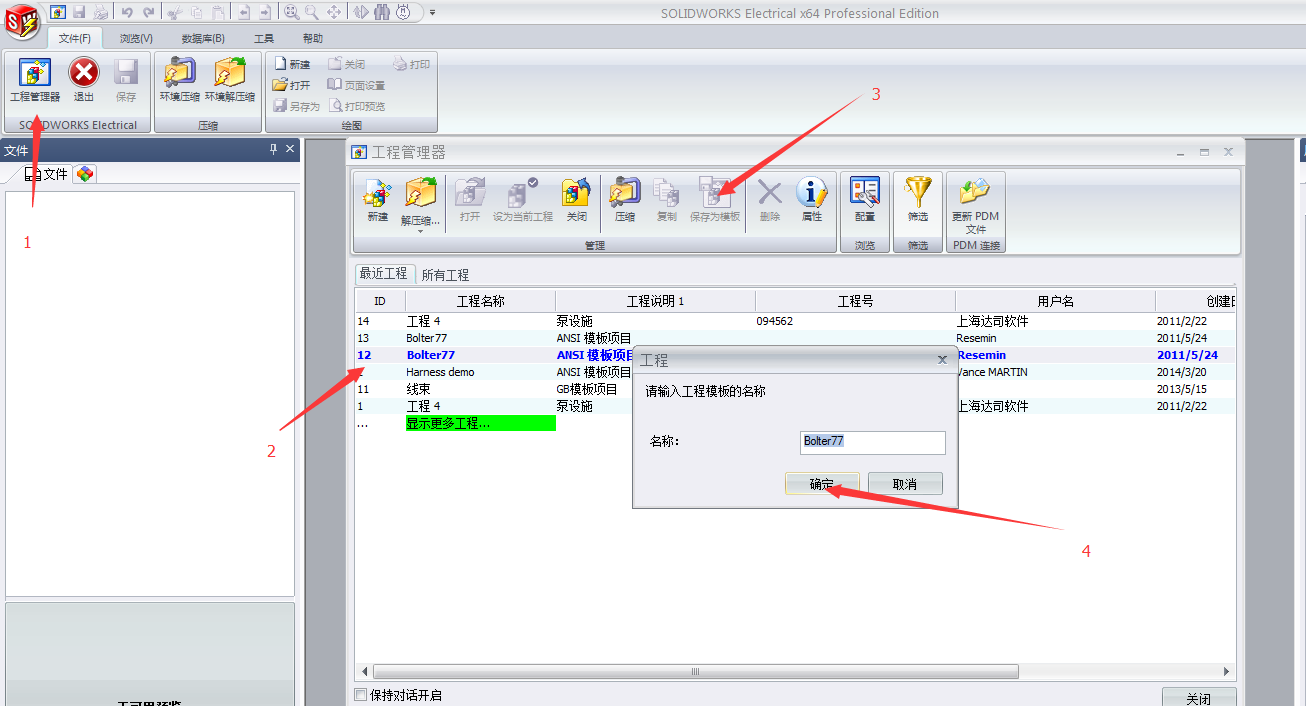1306x706 pixels.
Task: Toggle the 保持对话开启 checkbox
Action: tap(361, 695)
